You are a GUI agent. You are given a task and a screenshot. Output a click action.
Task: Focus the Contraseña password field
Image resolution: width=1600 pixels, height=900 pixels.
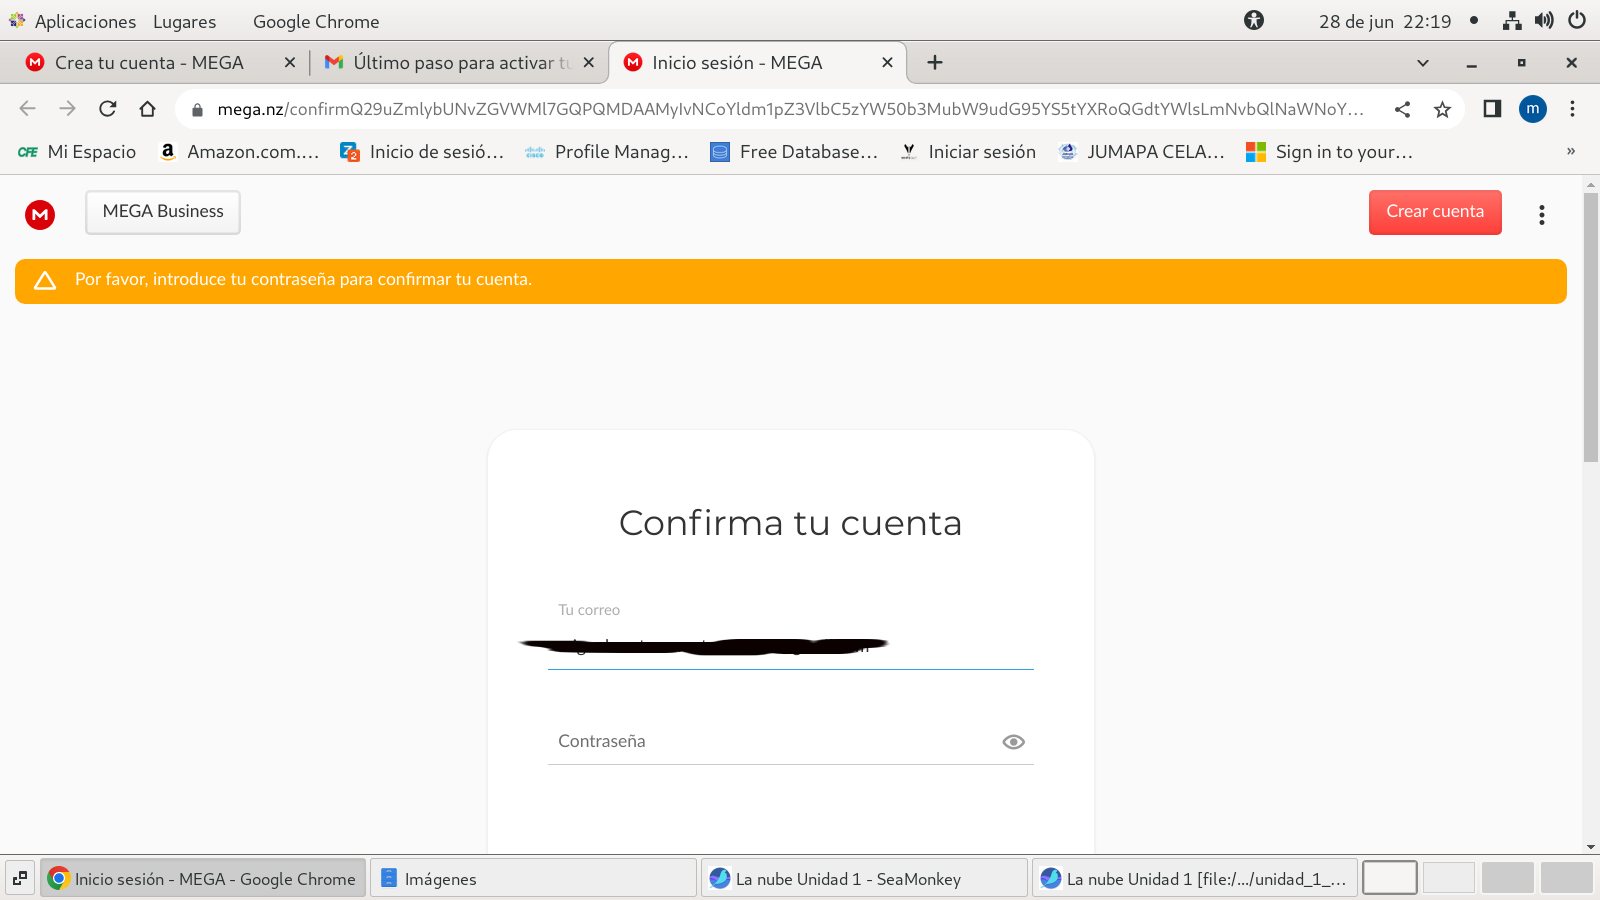770,742
